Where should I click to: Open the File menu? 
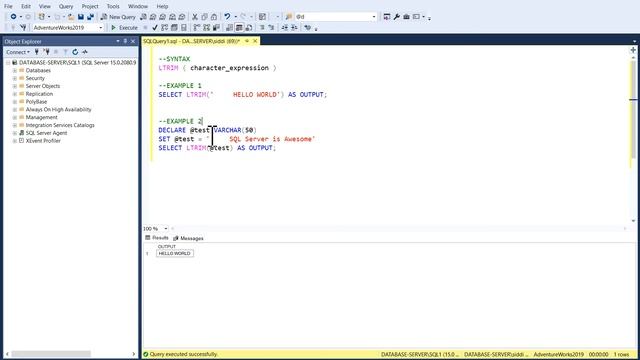pyautogui.click(x=8, y=7)
